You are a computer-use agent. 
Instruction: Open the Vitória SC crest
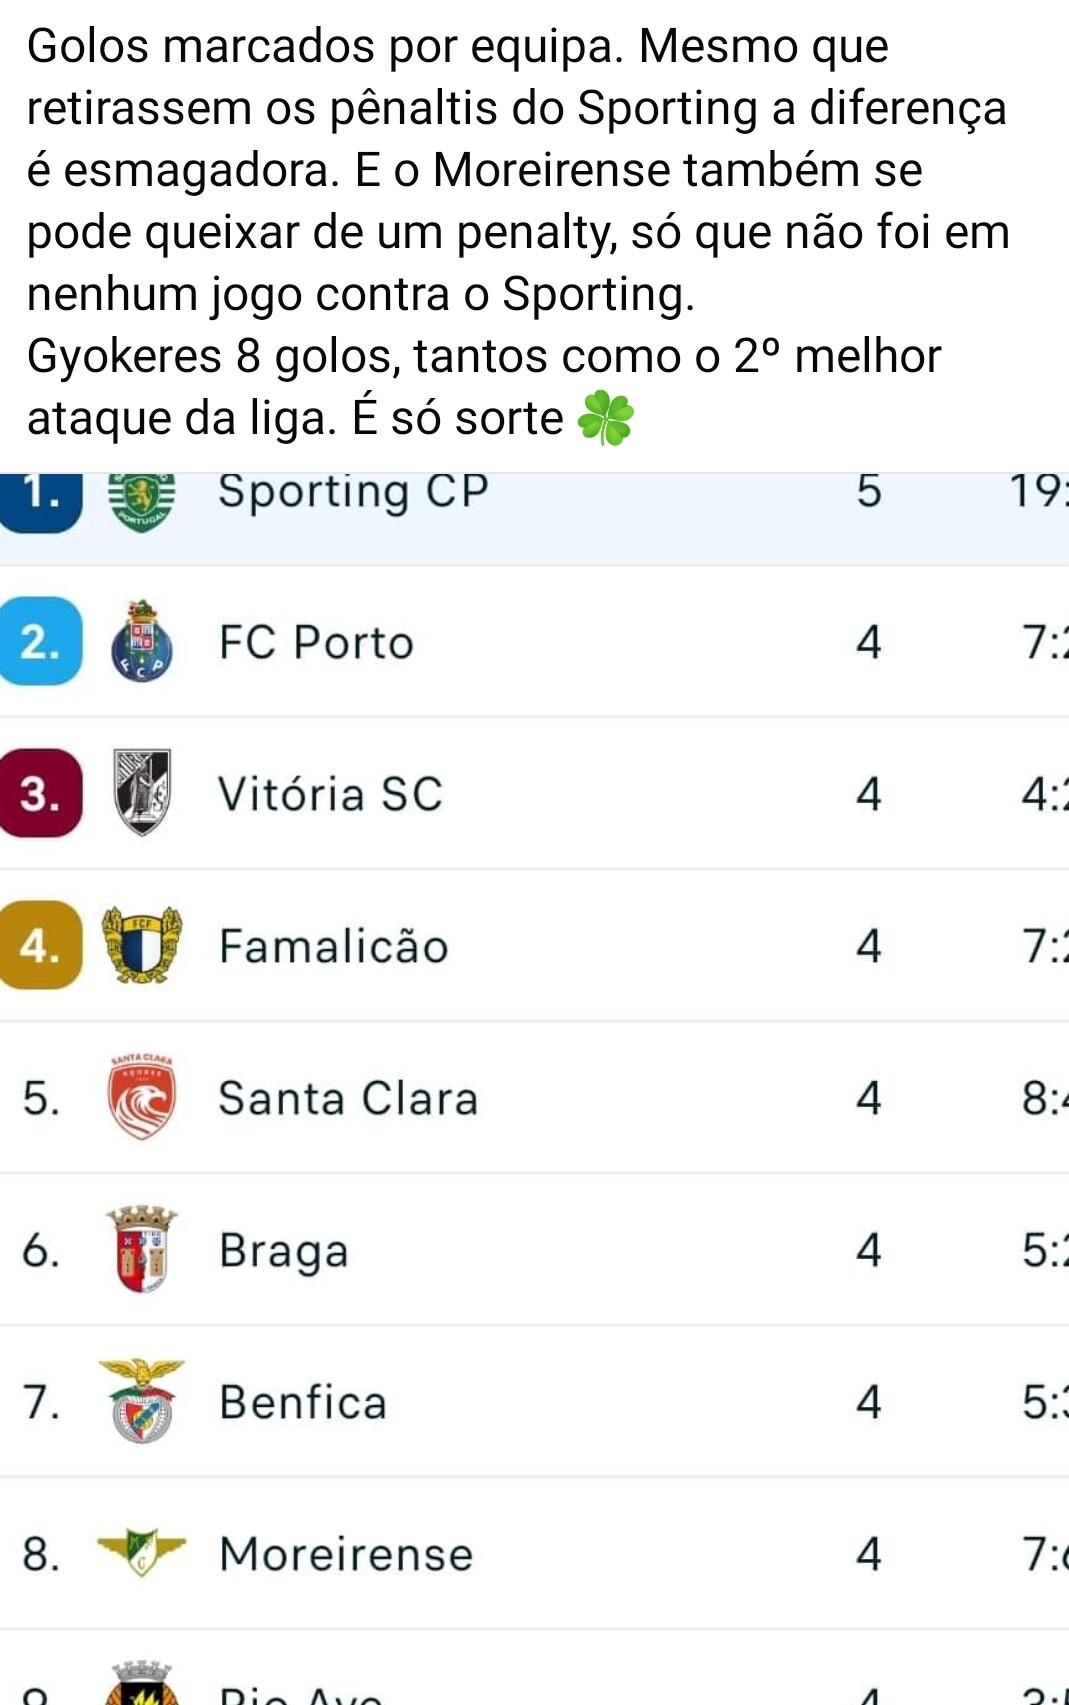141,792
